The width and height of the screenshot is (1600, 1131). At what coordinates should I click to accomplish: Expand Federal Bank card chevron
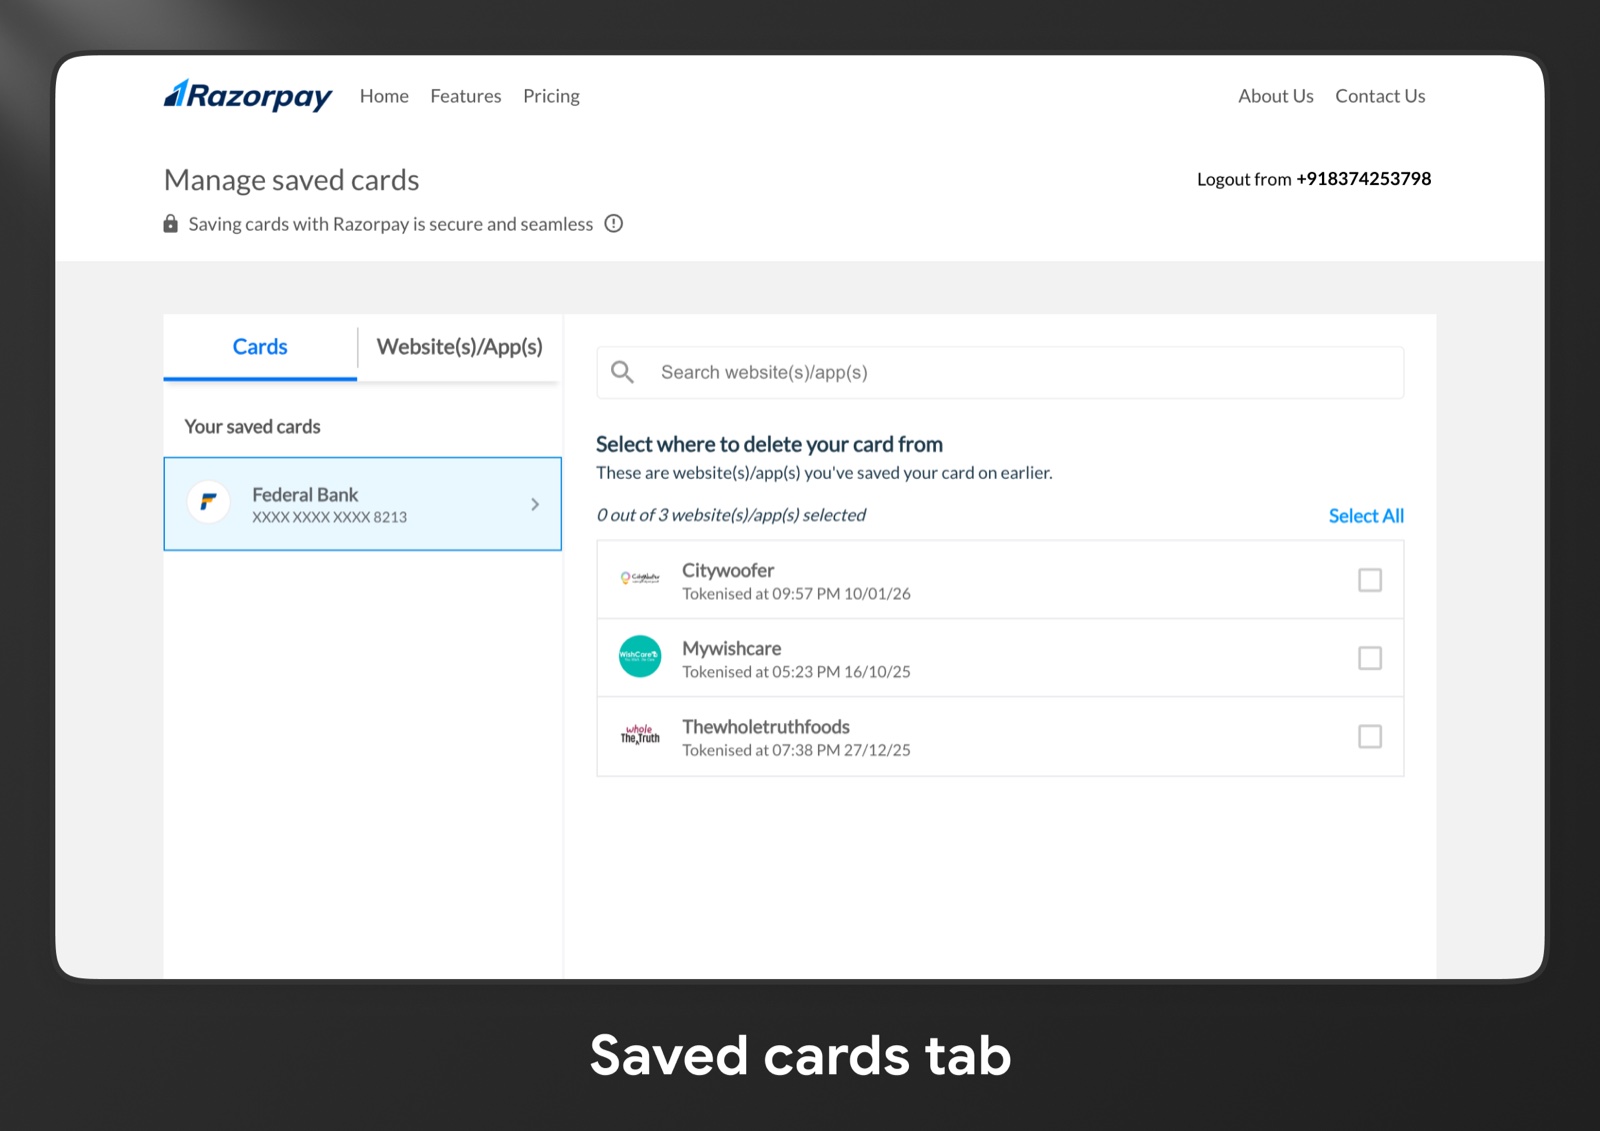pos(535,505)
